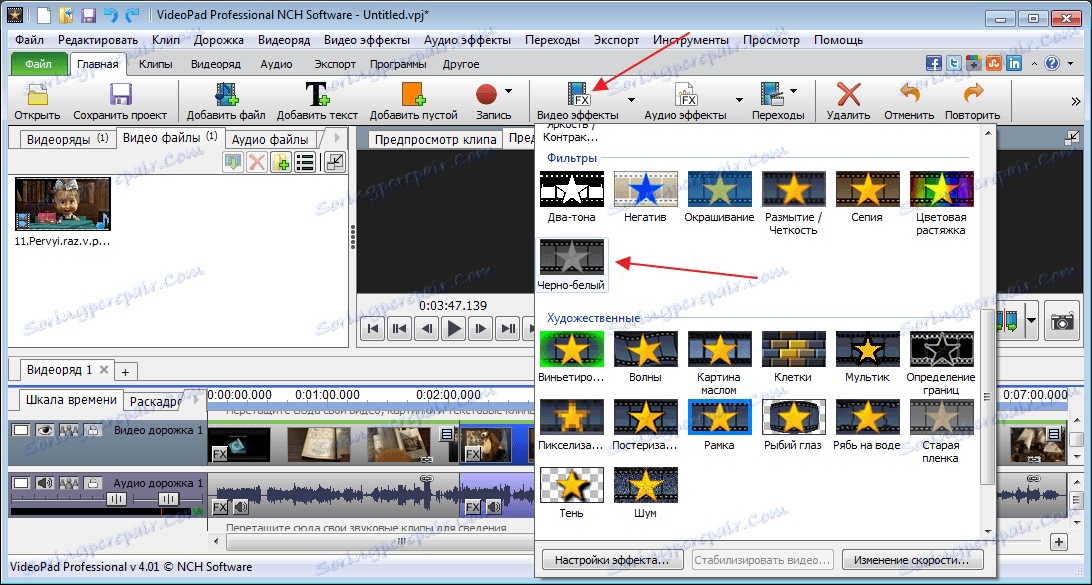1092x585 pixels.
Task: Open the Запись dropdown arrow
Action: [508, 91]
